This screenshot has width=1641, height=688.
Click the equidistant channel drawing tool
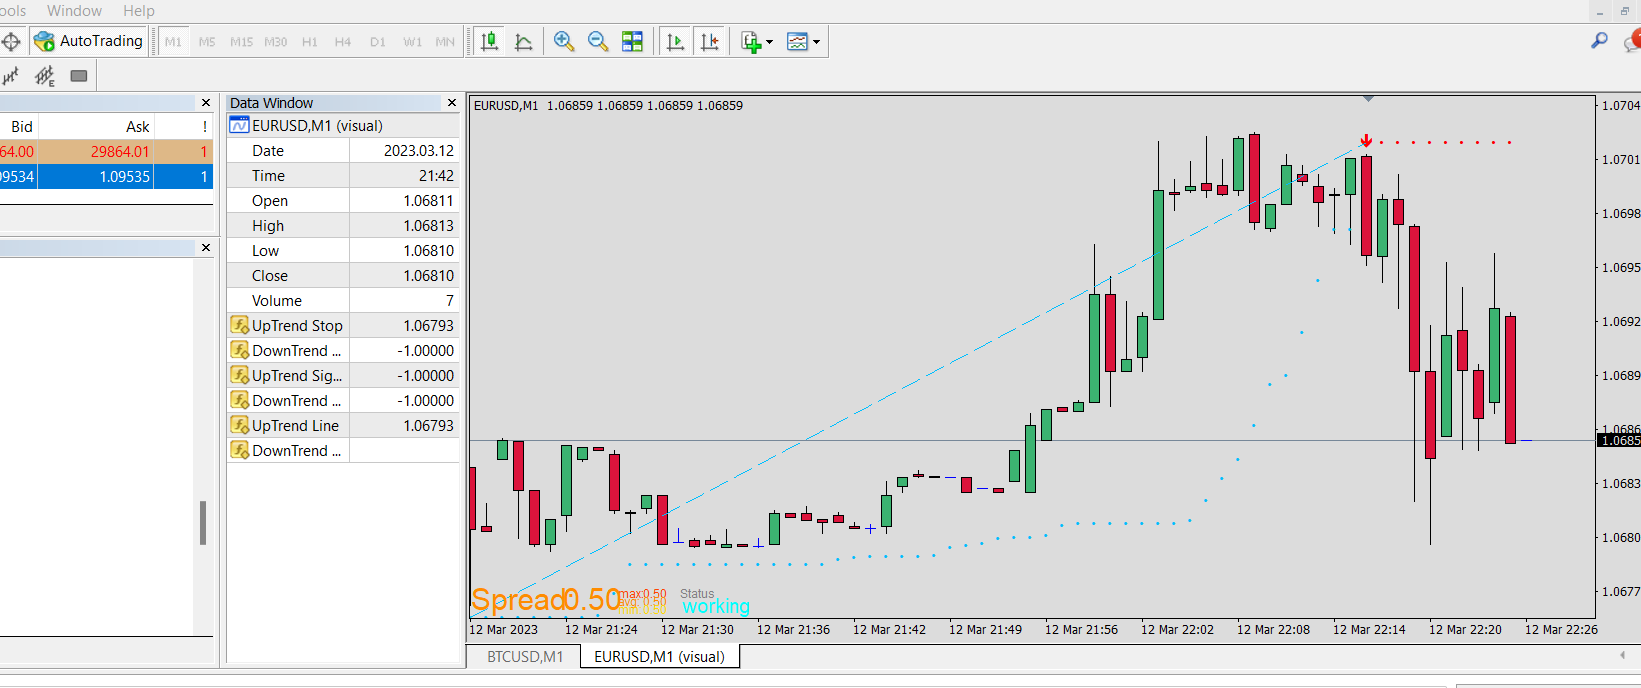click(11, 76)
